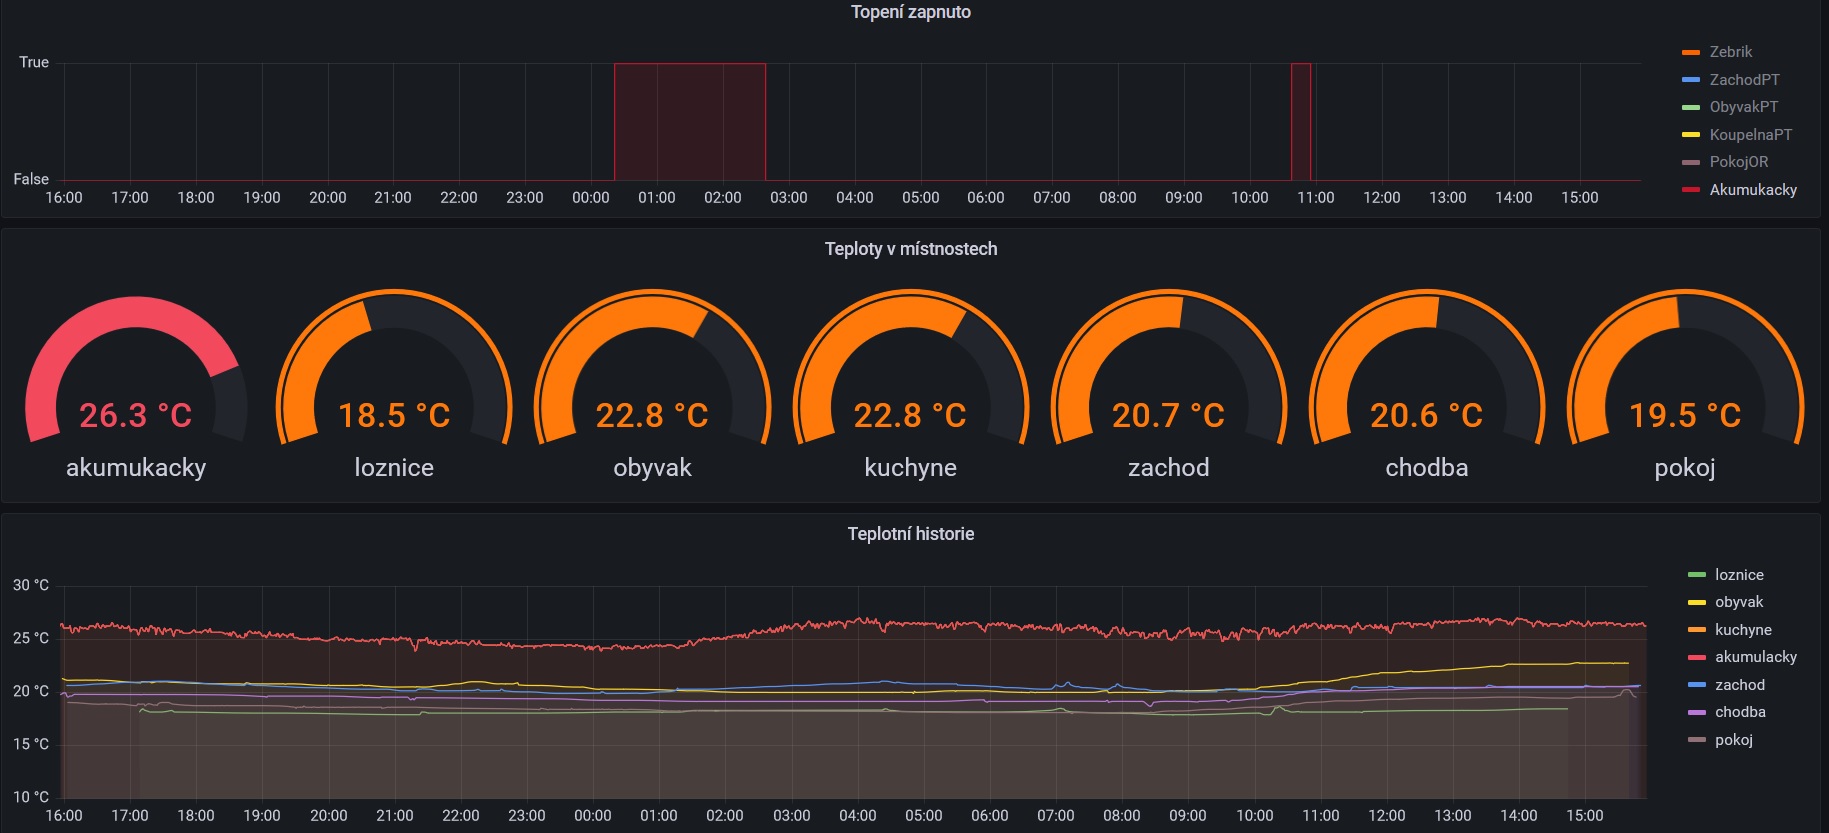
Task: Click the purple swatch beside chodba legend entry
Action: click(x=1696, y=712)
